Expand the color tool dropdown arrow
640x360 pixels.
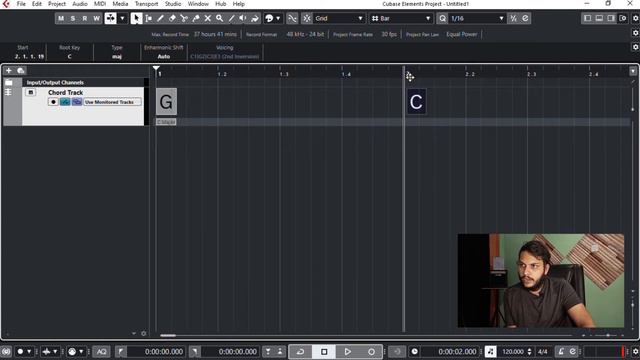click(278, 18)
